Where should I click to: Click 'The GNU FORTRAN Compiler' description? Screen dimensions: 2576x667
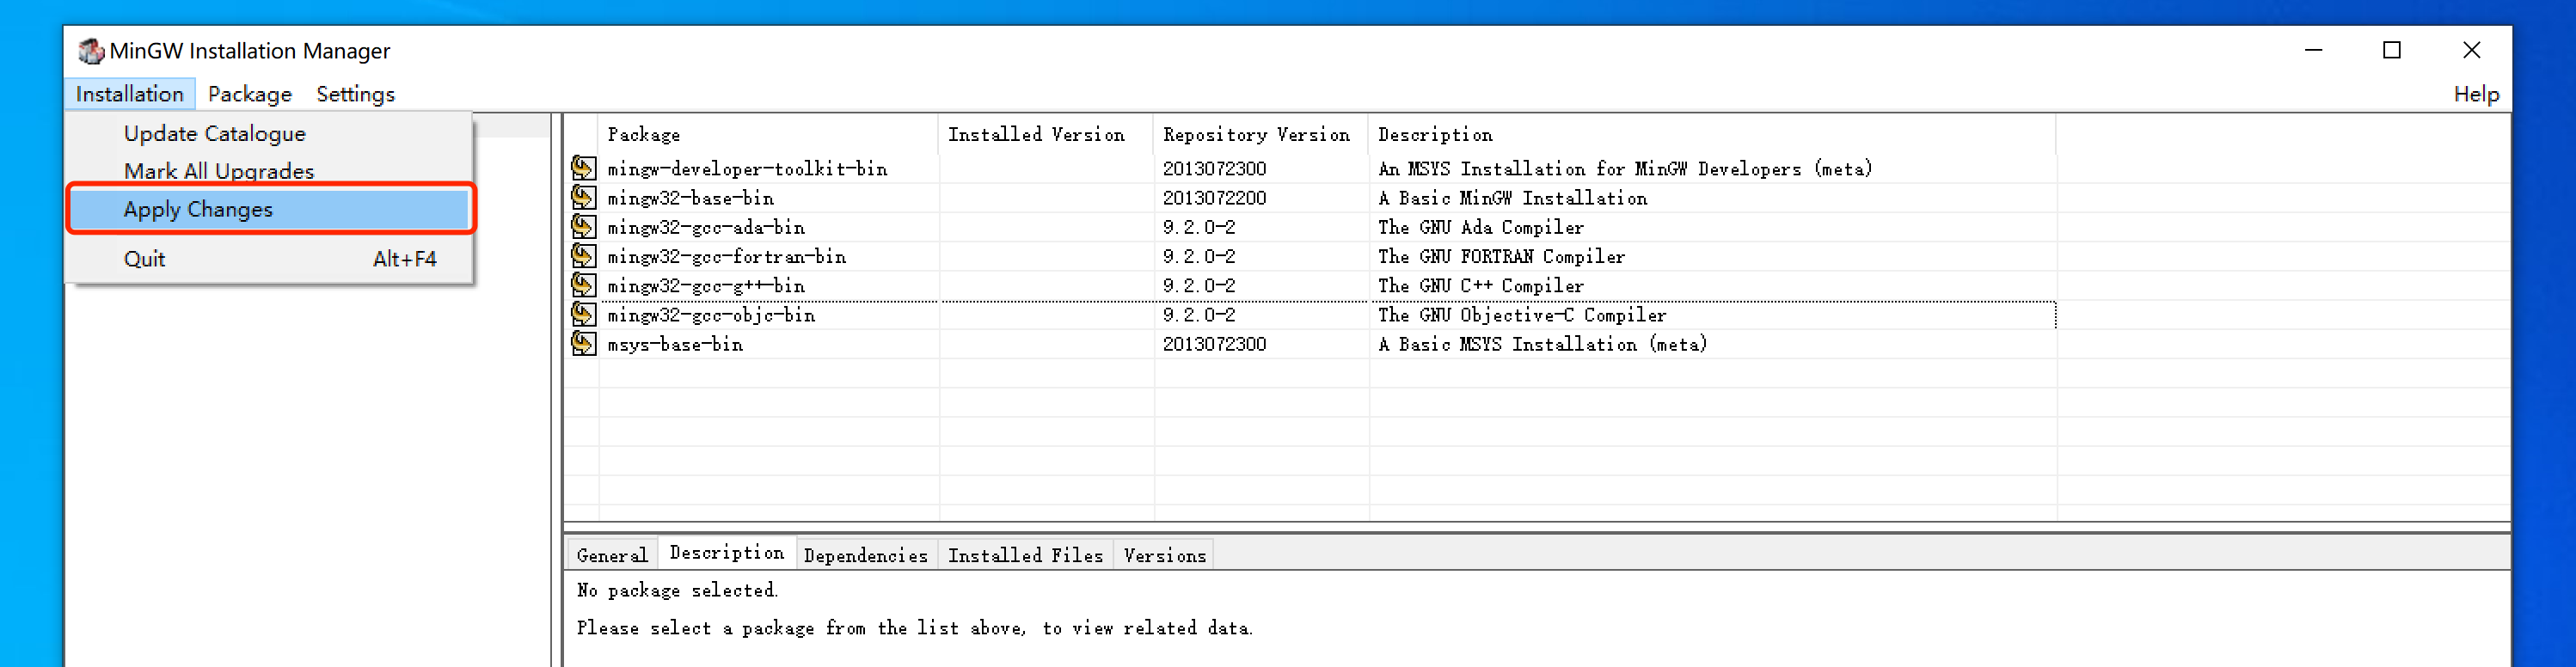[x=1501, y=256]
